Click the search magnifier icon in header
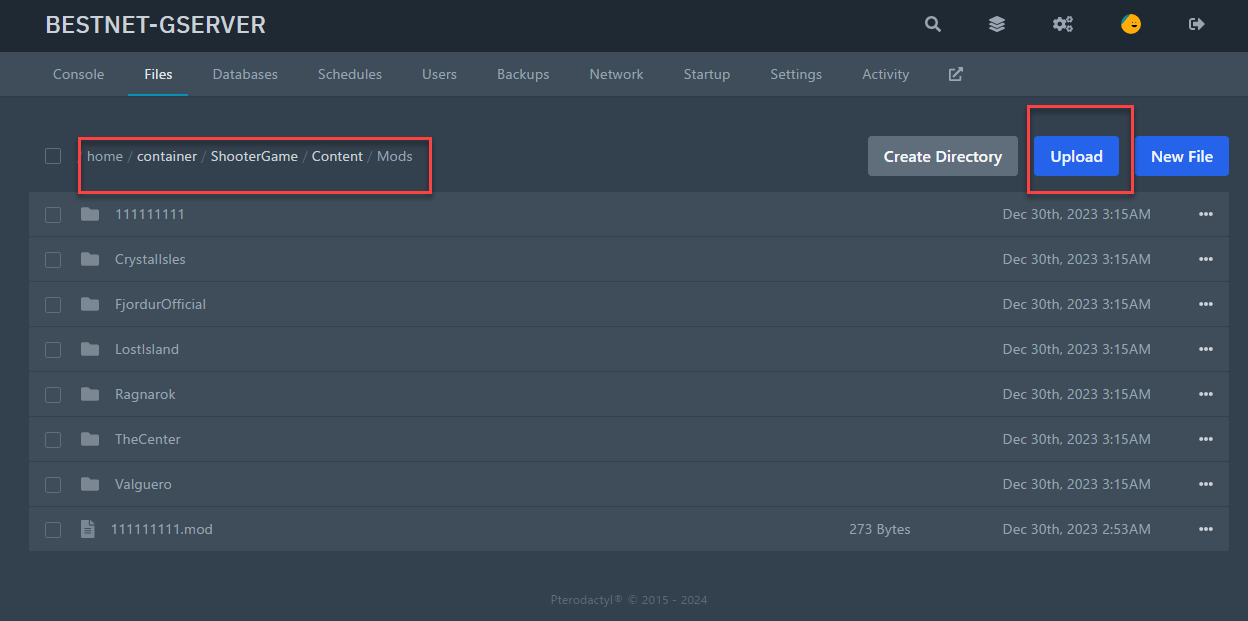 click(x=933, y=25)
